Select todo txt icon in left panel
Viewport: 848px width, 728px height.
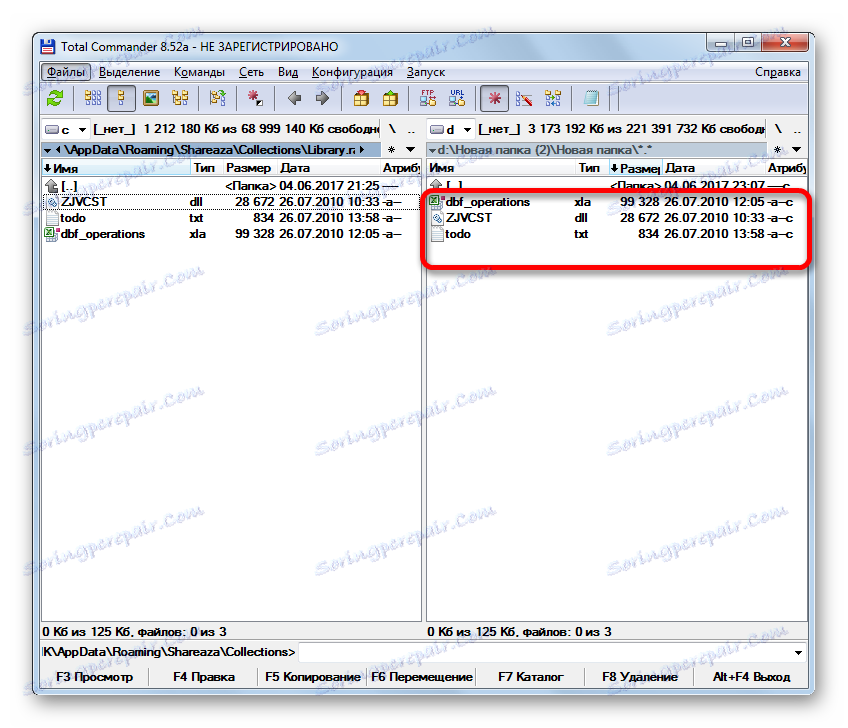pyautogui.click(x=52, y=219)
